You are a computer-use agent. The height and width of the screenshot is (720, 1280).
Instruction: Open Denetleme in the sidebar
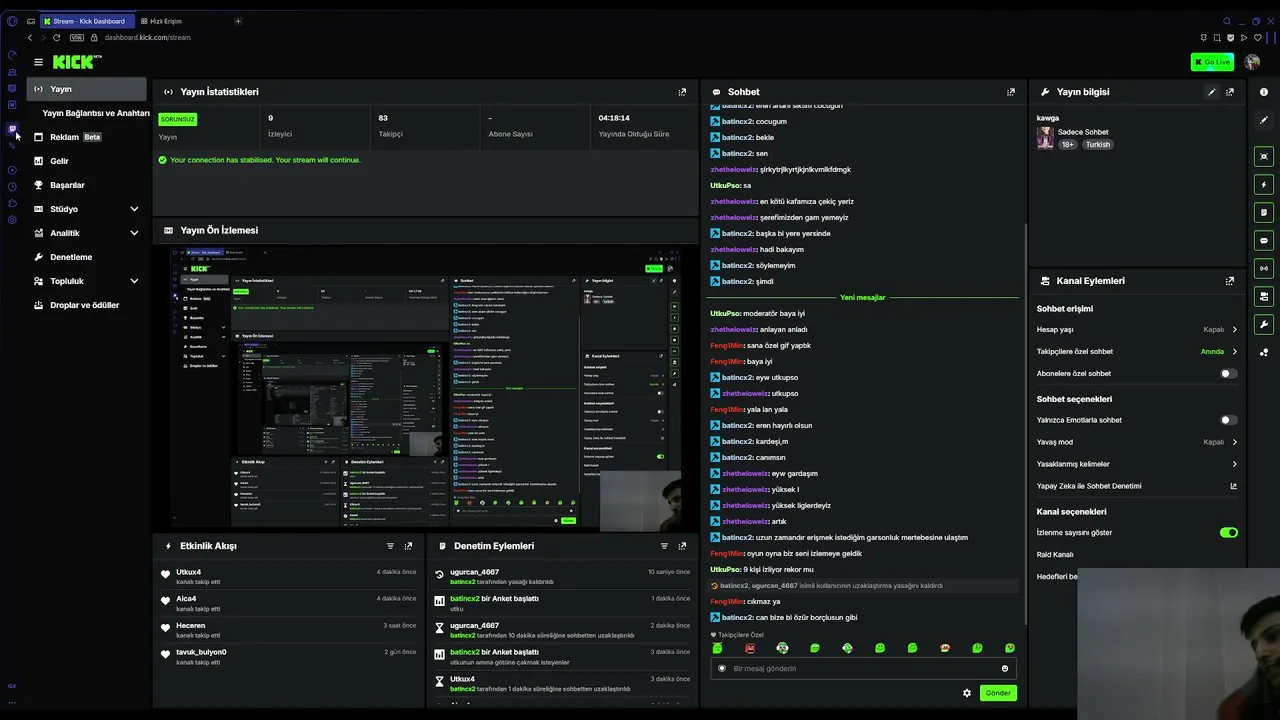tap(87, 257)
